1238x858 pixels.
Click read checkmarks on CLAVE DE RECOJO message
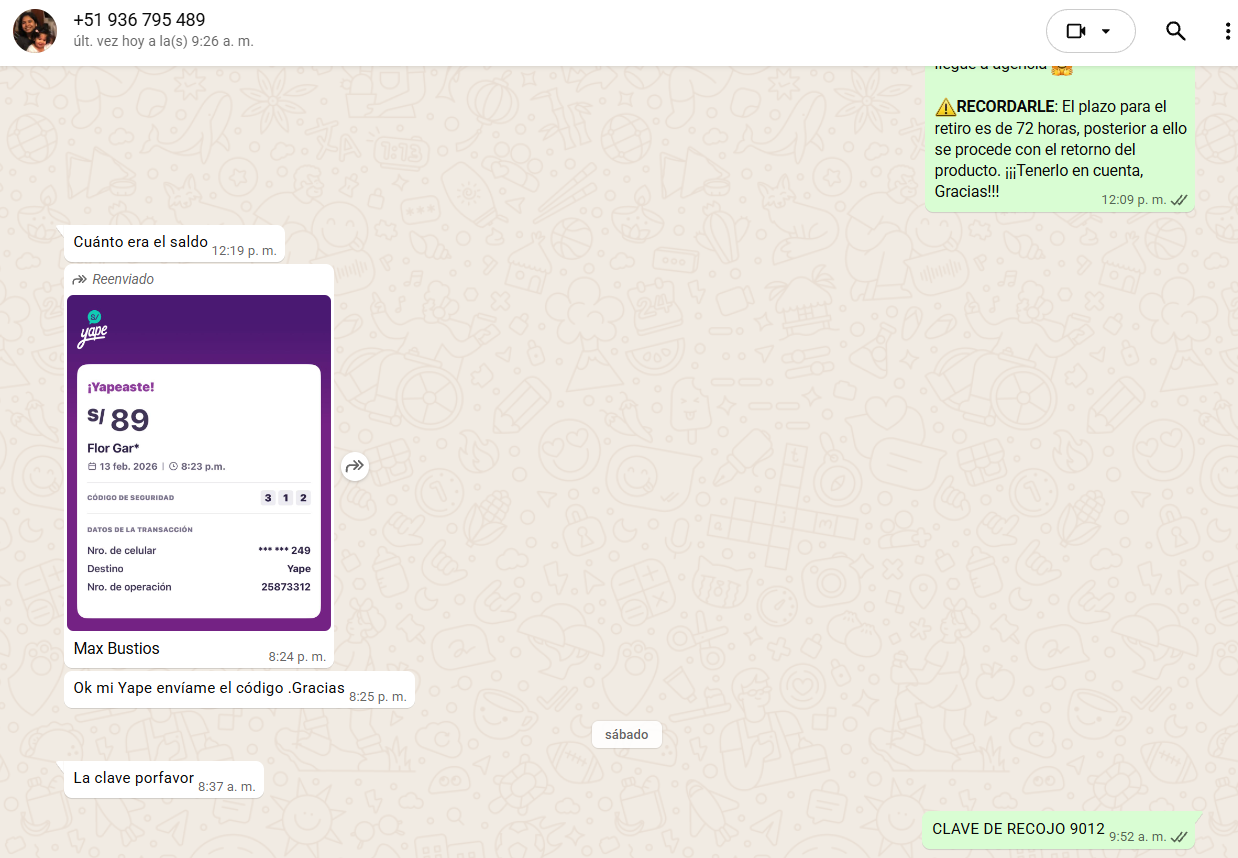tap(1179, 836)
